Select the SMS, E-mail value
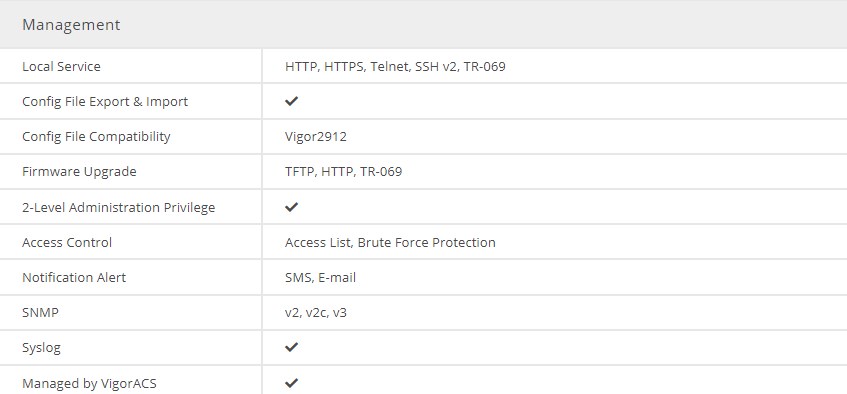Screen dimensions: 847x394 pos(321,277)
